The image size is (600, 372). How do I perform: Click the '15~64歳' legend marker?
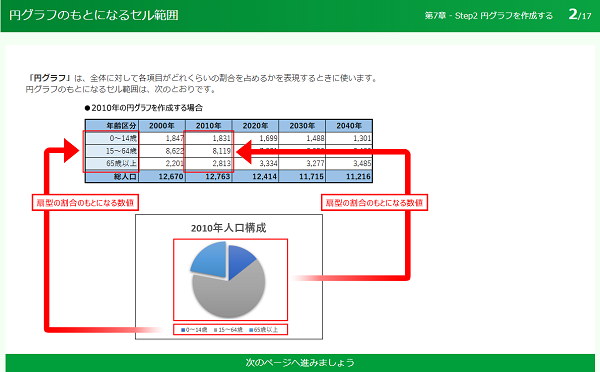point(216,330)
